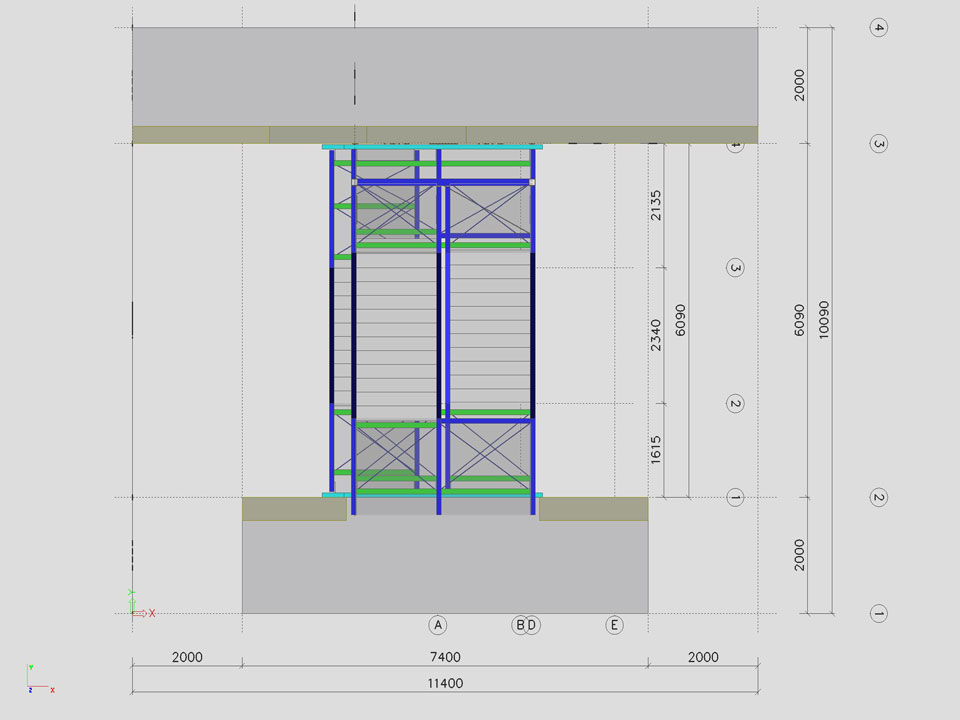
Task: Select the cyan top beam of the scaffold
Action: coord(432,147)
